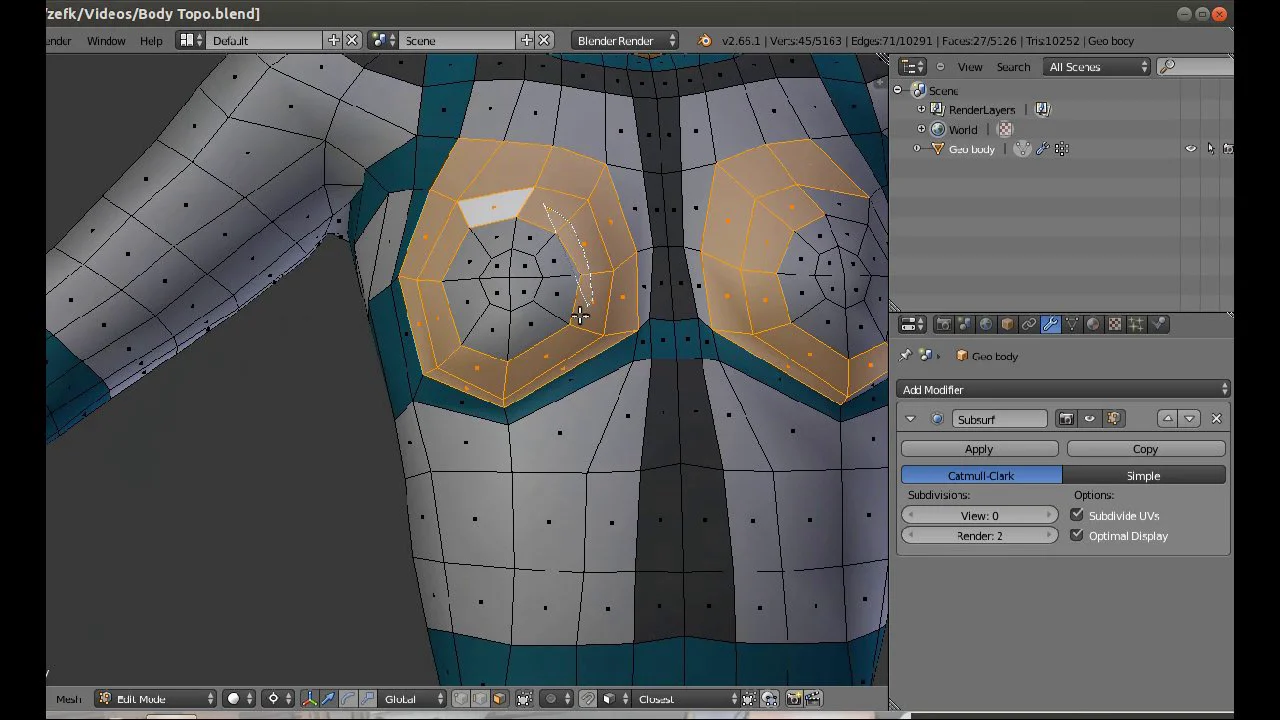Image resolution: width=1280 pixels, height=720 pixels.
Task: Disable Optimal Display checkbox
Action: [1077, 535]
